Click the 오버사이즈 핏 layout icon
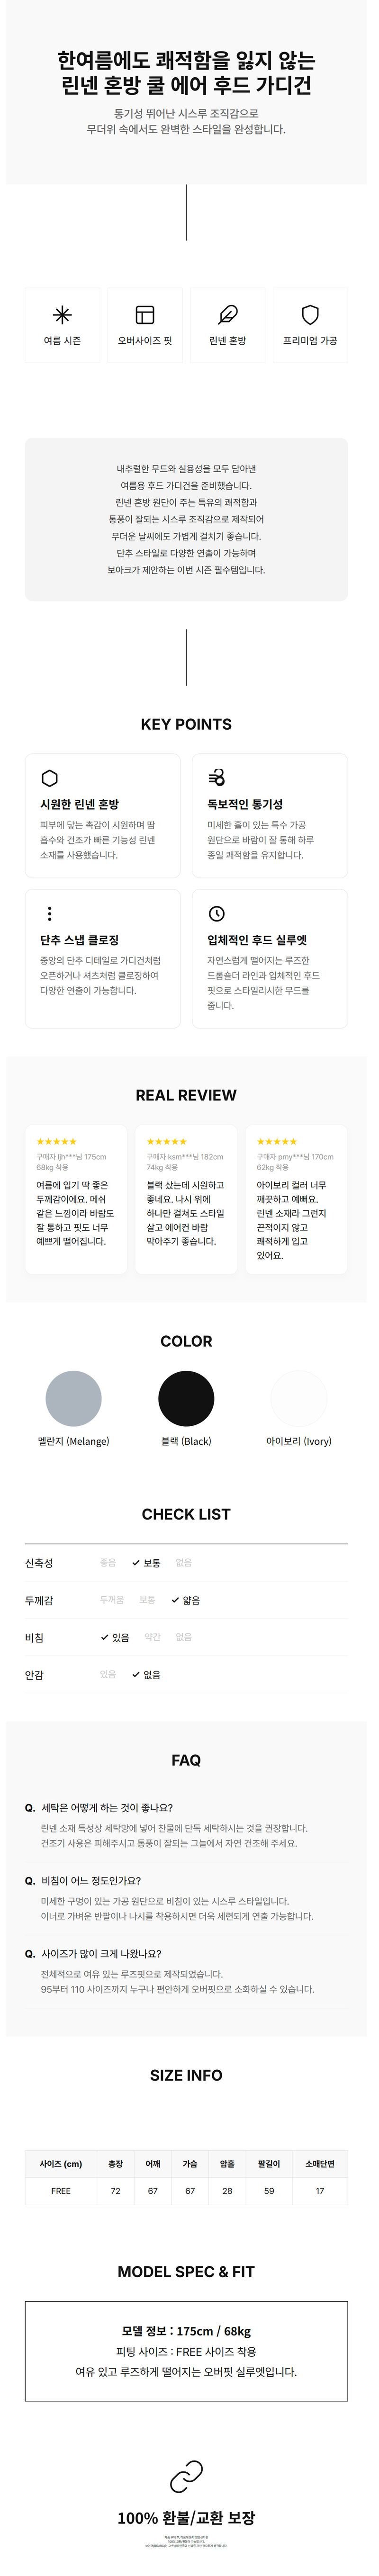The image size is (379, 2576). click(145, 316)
